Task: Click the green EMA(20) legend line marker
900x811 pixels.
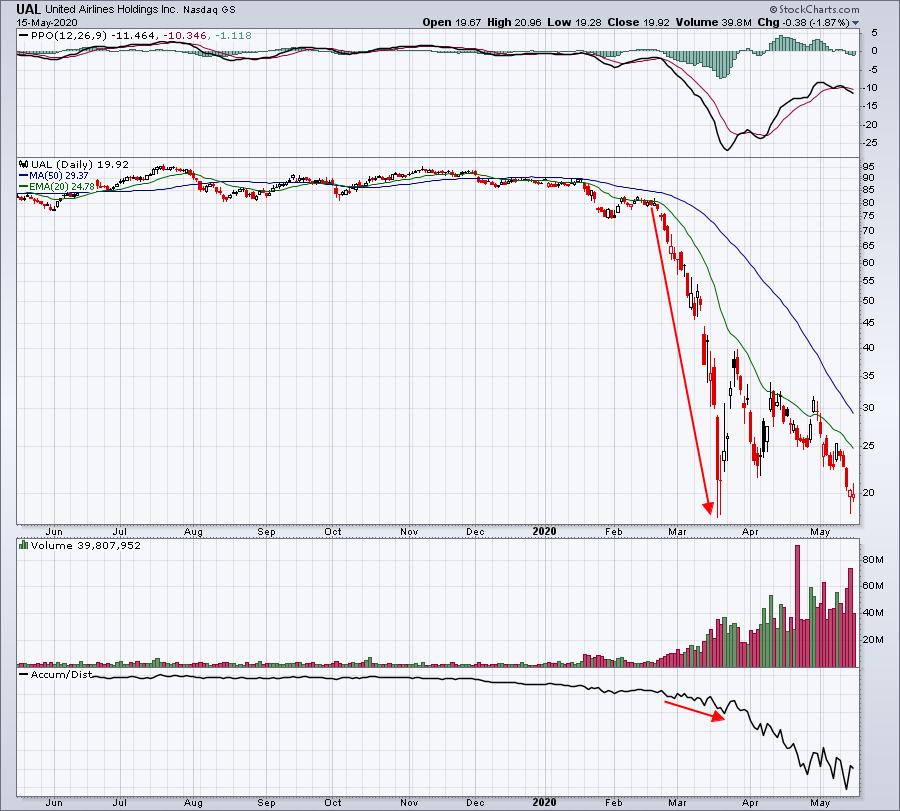Action: (22, 185)
